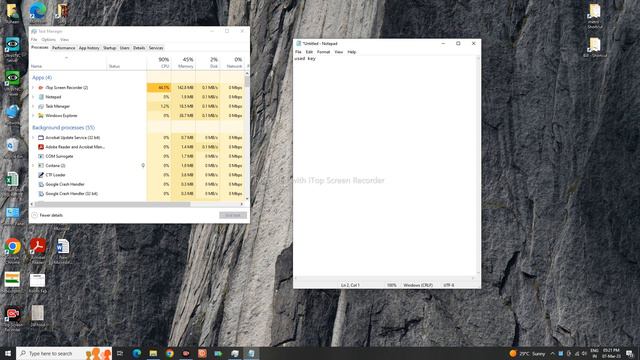Click Task Manager vertical scrollbar
This screenshot has height=360, width=640.
tap(247, 136)
